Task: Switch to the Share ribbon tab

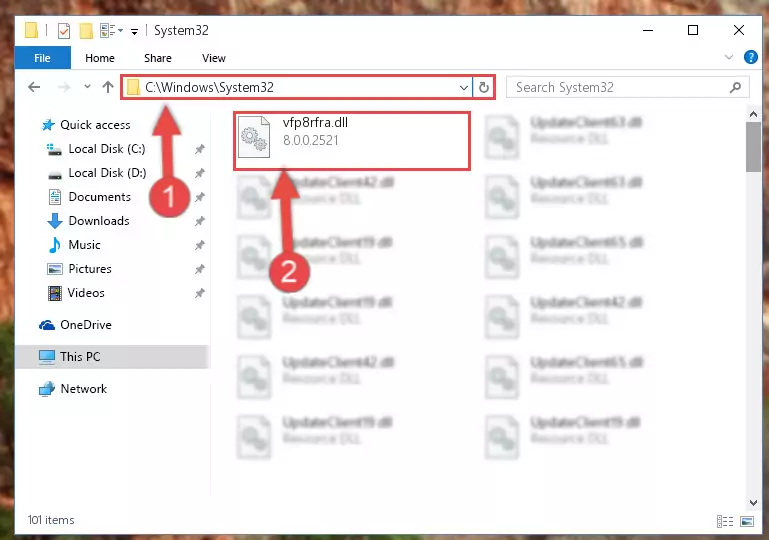Action: click(x=157, y=58)
